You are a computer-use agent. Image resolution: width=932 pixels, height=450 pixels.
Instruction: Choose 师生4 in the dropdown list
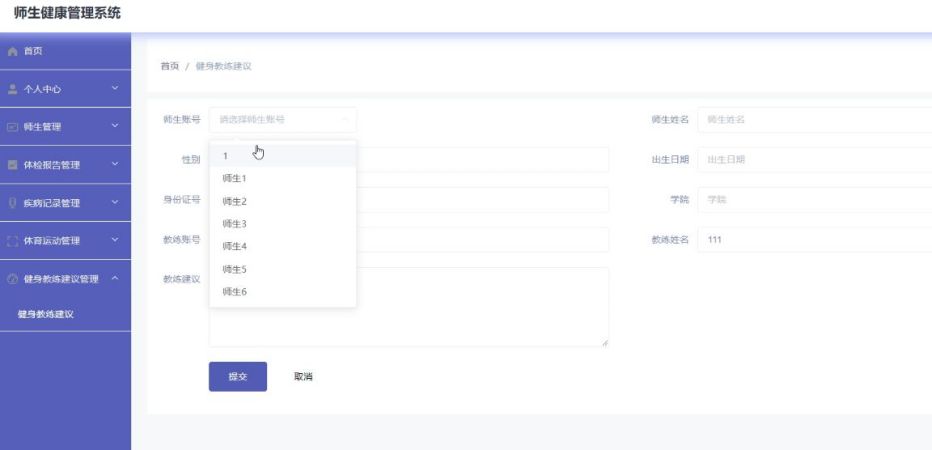tap(283, 247)
